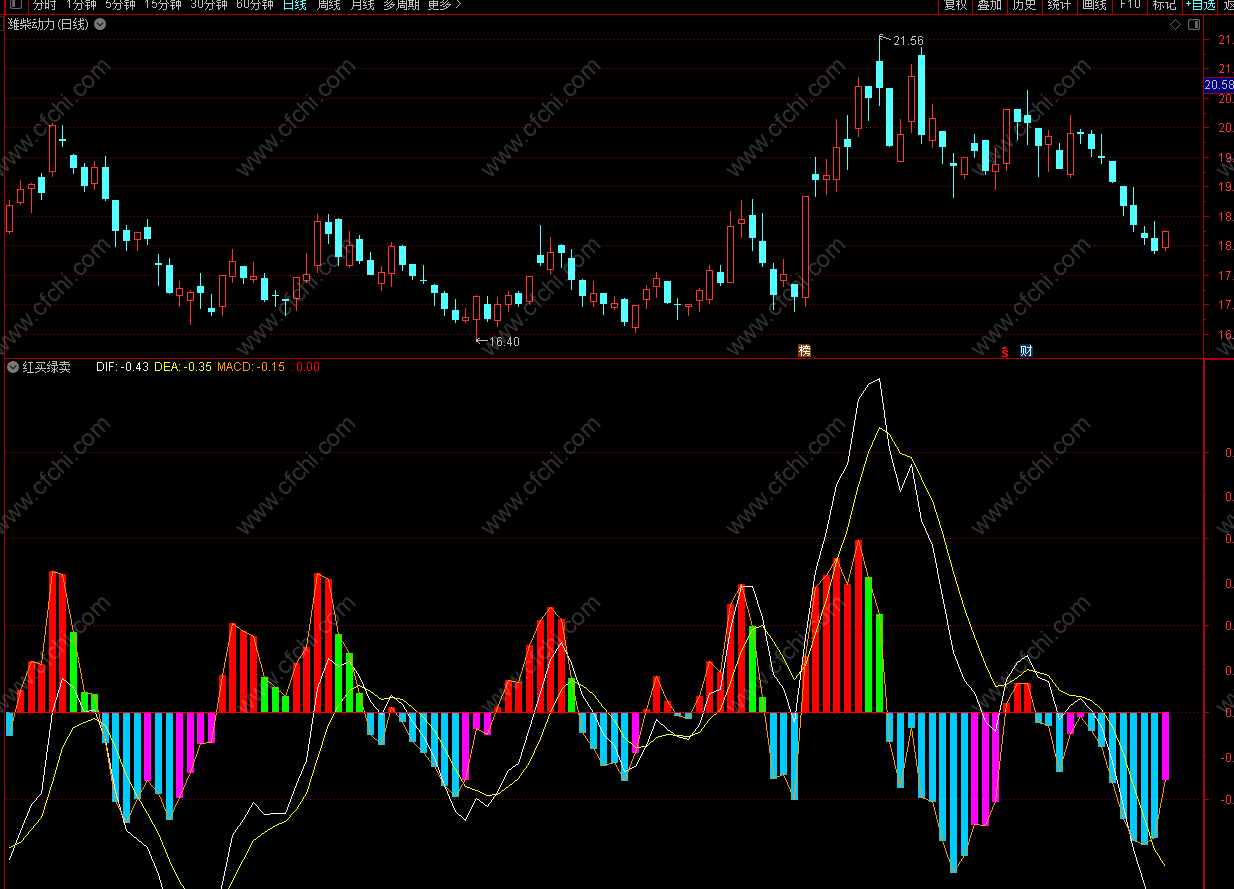Image resolution: width=1234 pixels, height=889 pixels.
Task: Click the 标记 mark button
Action: pos(1164,5)
